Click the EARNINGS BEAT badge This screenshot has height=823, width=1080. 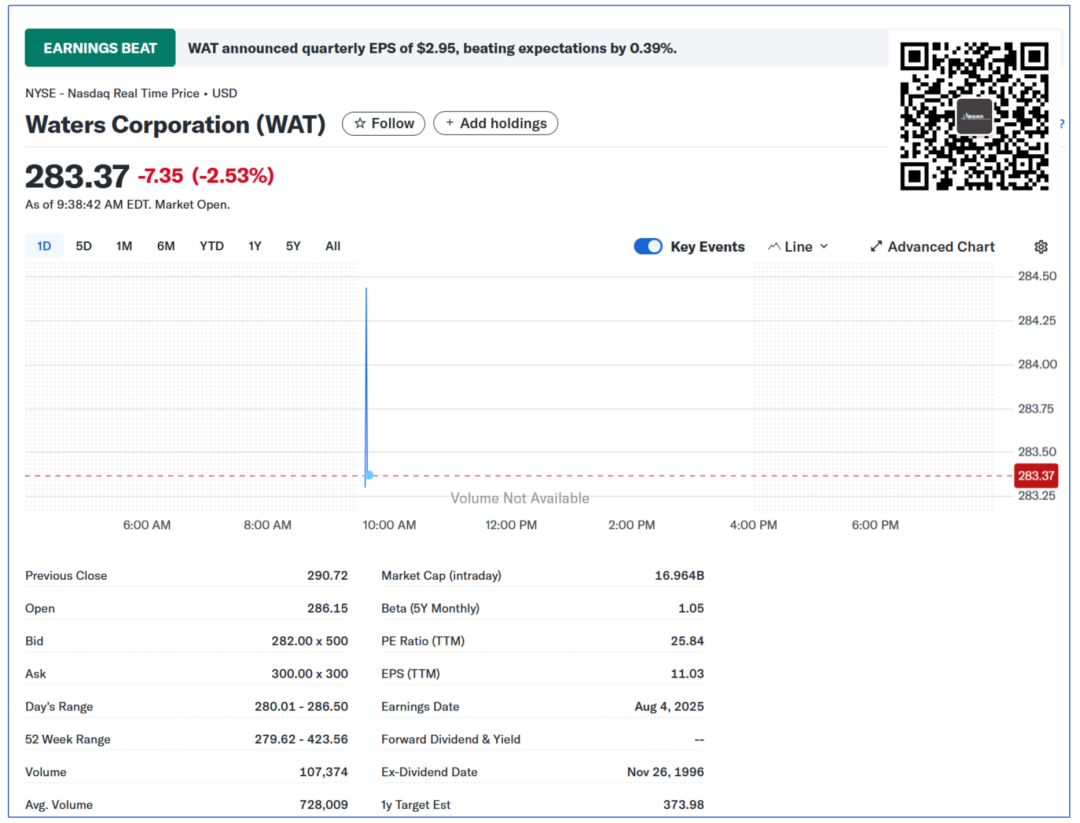[x=100, y=48]
